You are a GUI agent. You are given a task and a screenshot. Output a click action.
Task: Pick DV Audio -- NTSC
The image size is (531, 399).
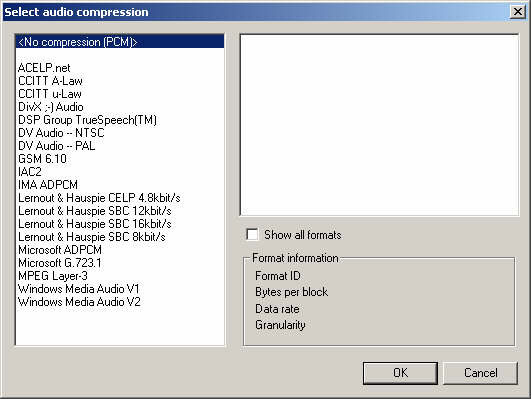[120, 133]
